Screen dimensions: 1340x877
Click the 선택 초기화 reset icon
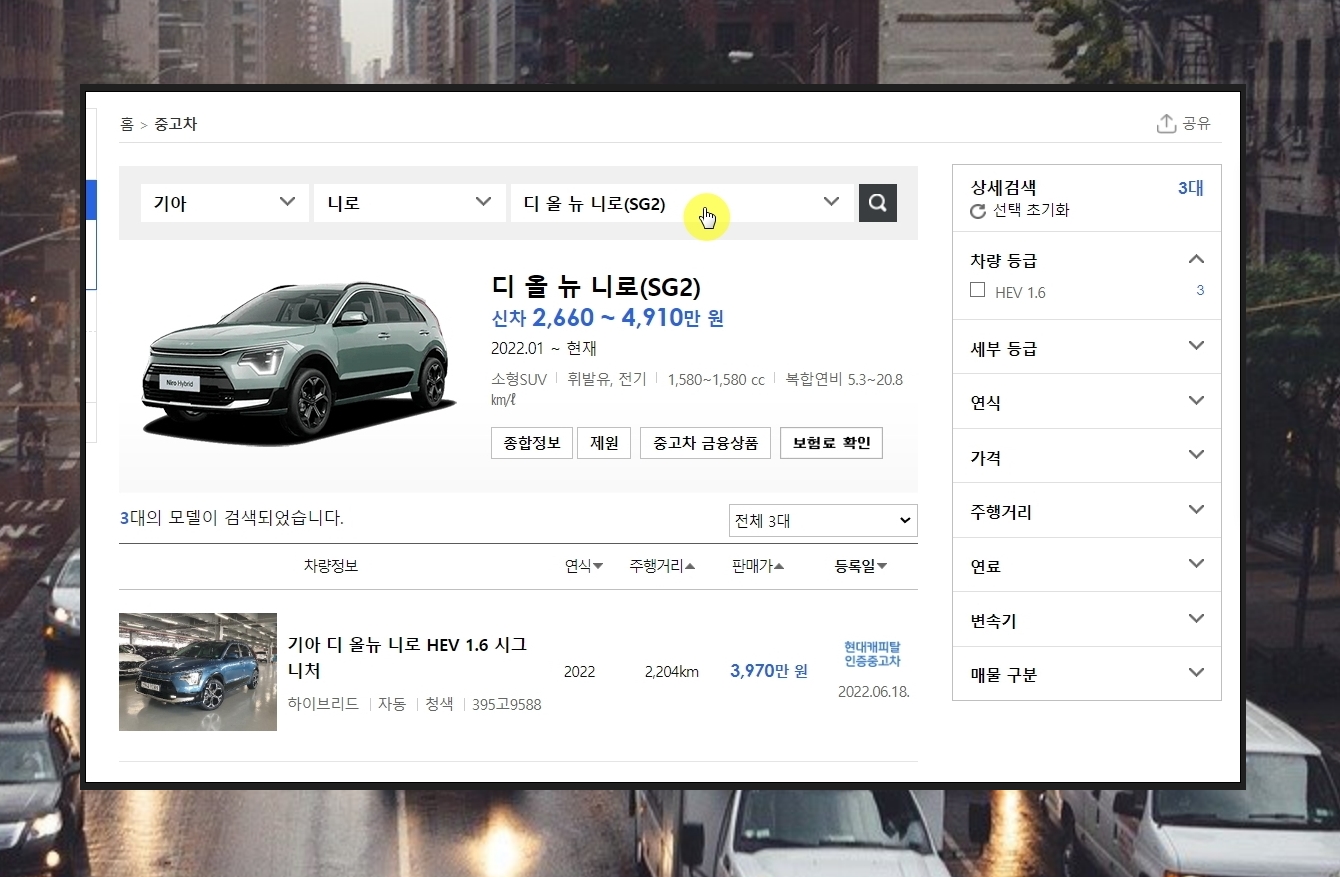click(x=978, y=211)
